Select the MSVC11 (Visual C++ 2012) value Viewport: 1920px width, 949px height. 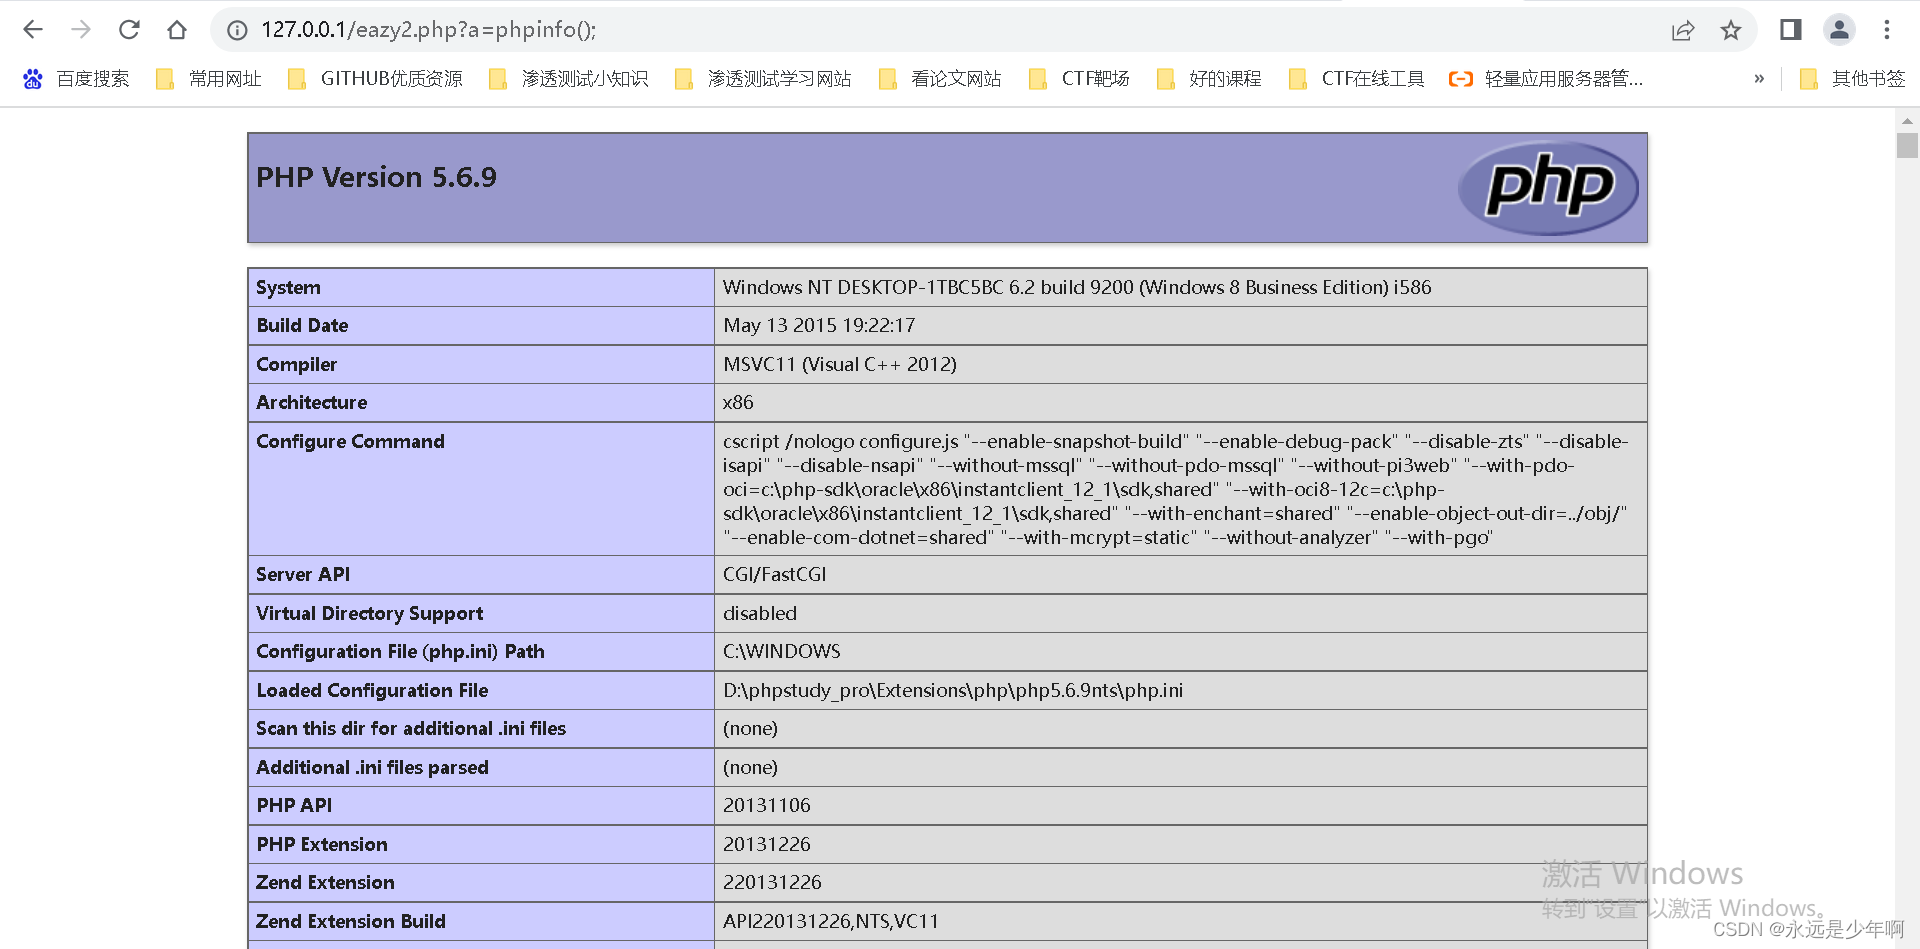(x=840, y=365)
